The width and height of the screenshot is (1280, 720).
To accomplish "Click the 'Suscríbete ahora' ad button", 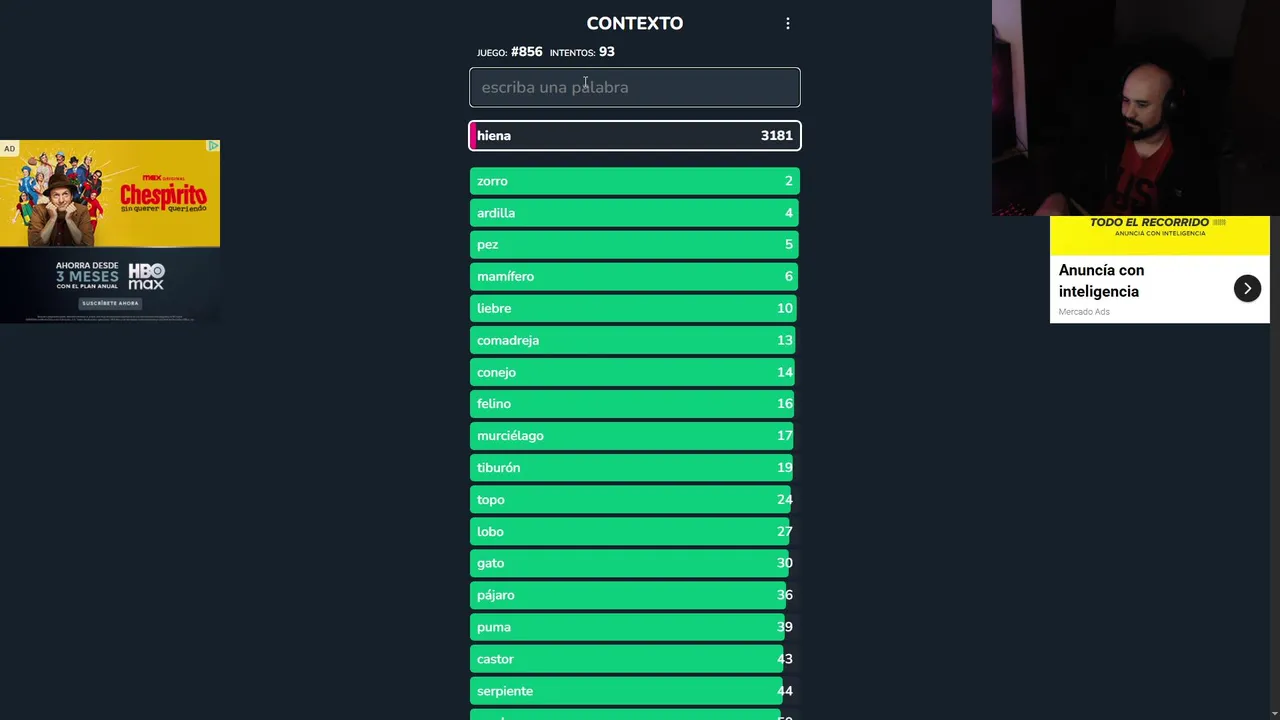I will tap(110, 303).
